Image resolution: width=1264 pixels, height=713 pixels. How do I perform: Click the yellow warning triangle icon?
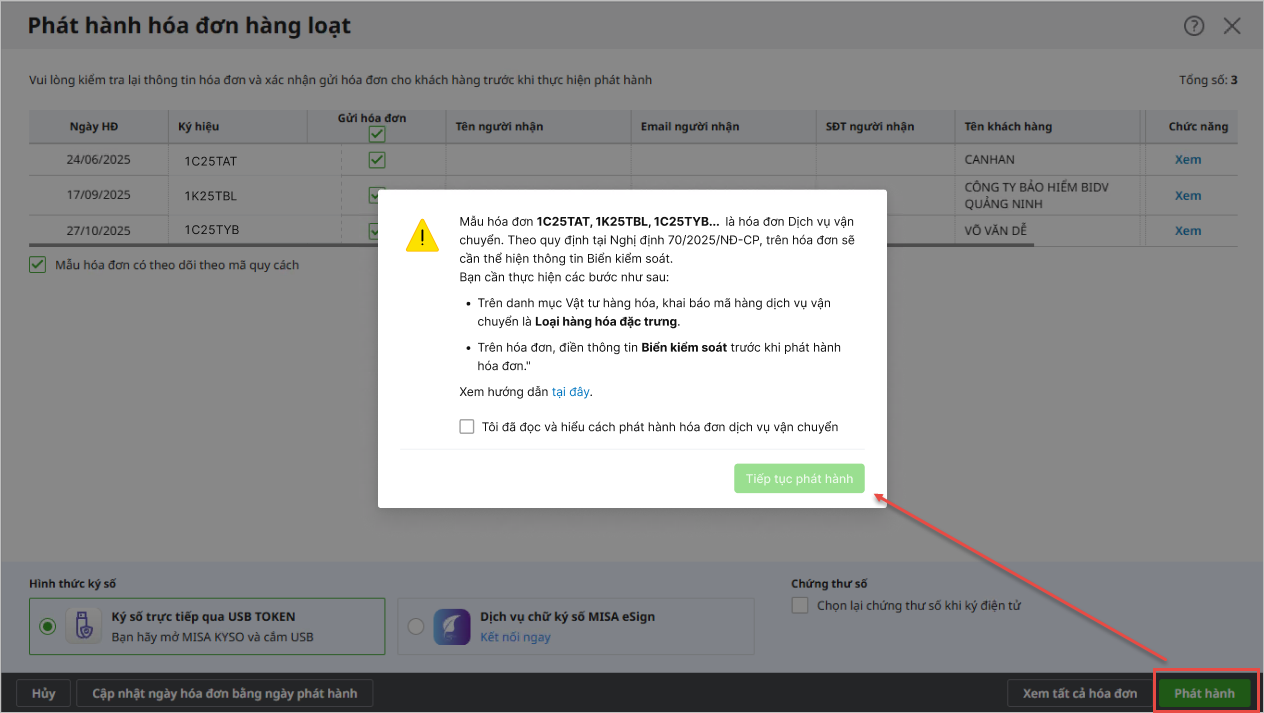coord(422,235)
